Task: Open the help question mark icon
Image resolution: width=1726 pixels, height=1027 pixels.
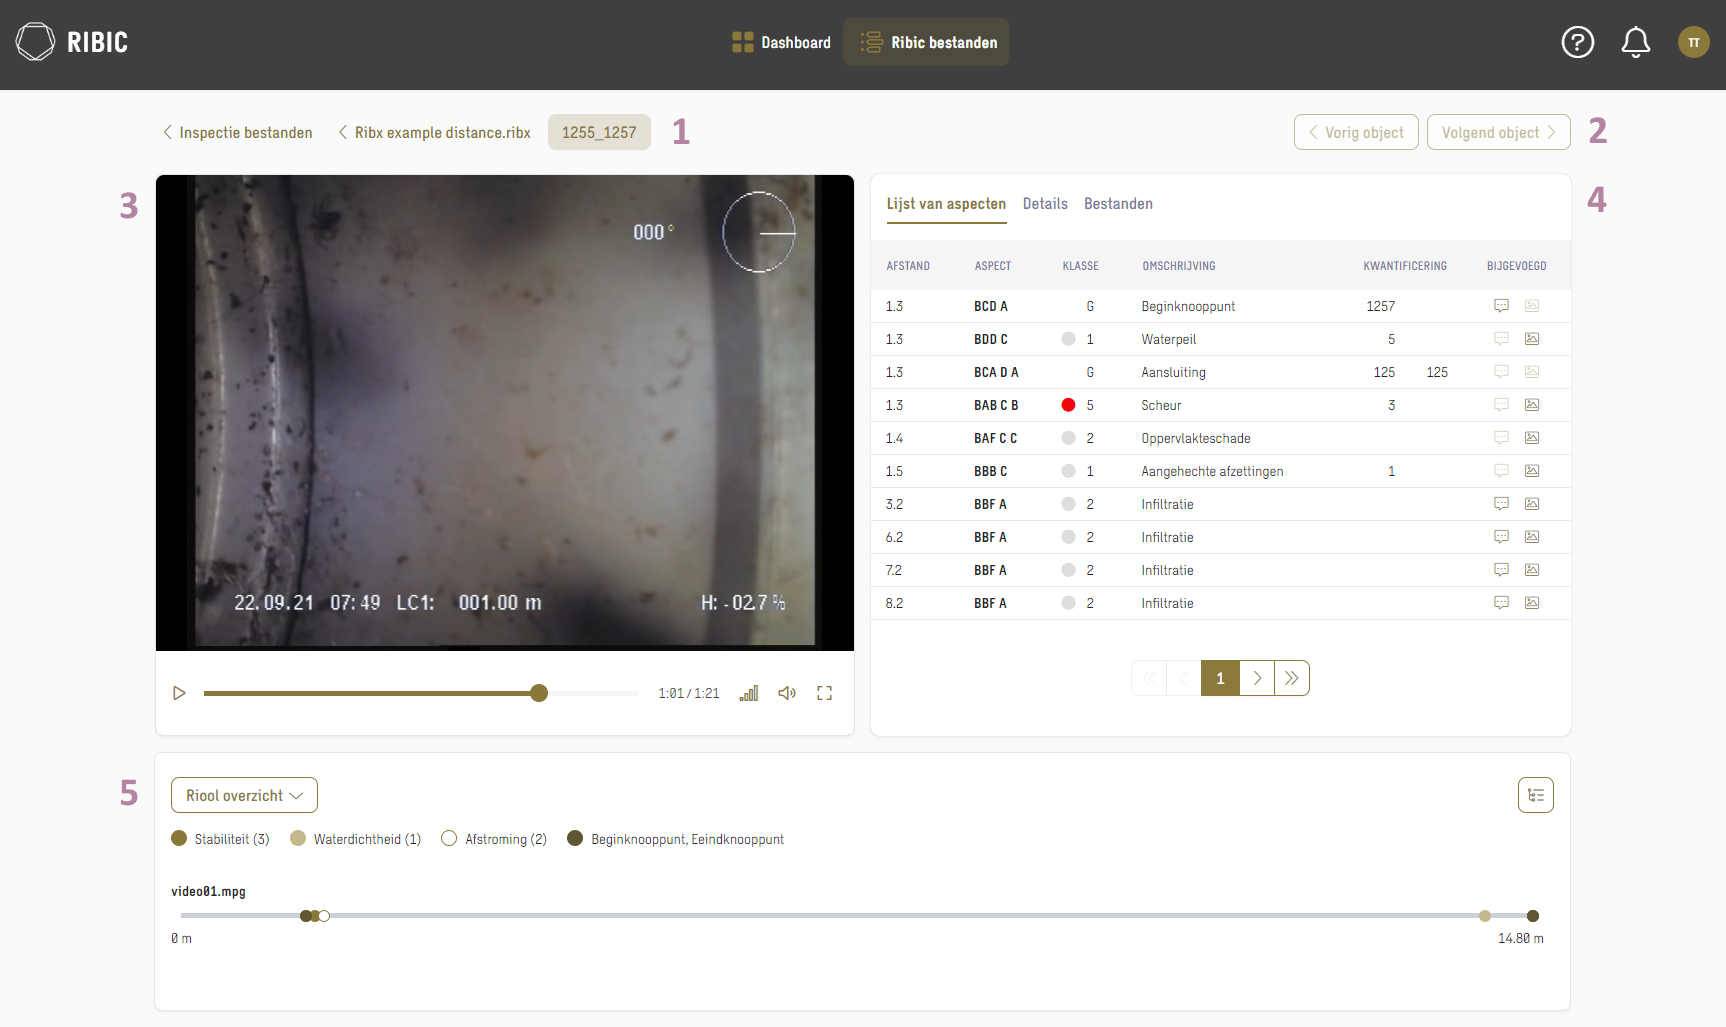Action: pos(1577,42)
